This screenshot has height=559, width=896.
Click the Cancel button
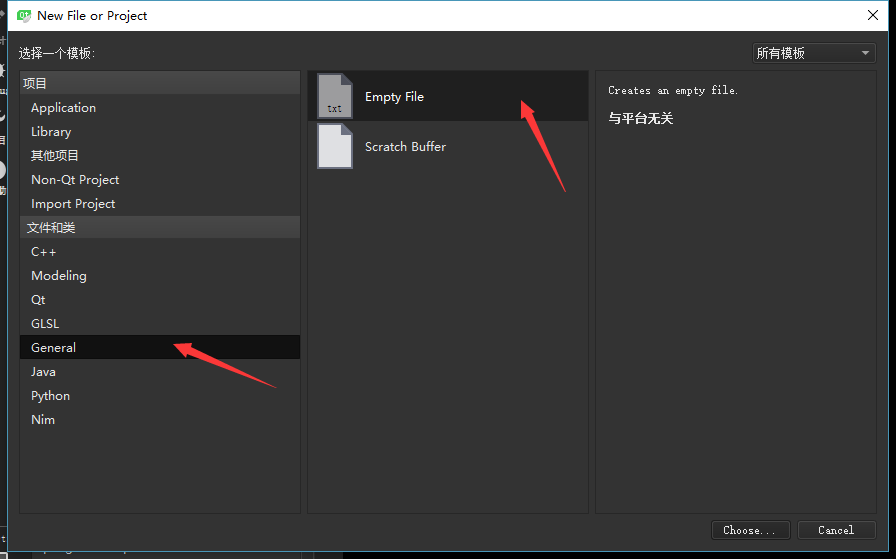tap(836, 530)
